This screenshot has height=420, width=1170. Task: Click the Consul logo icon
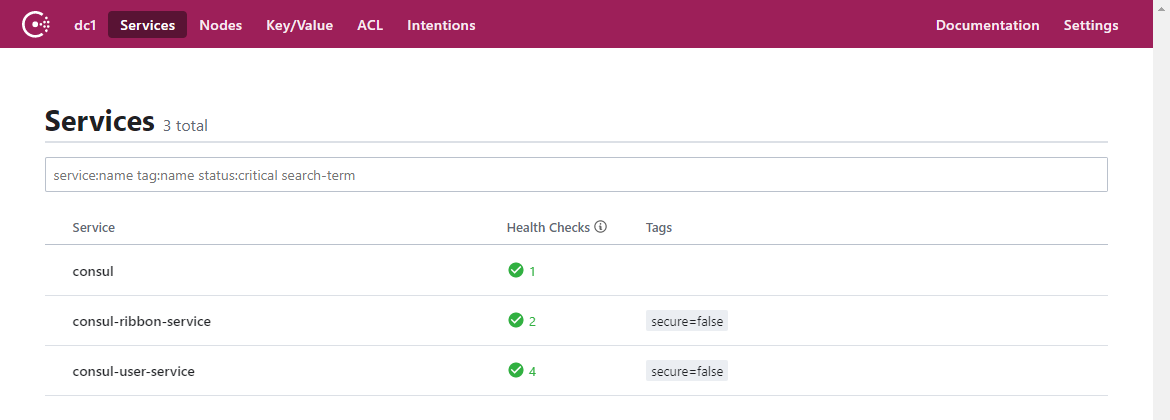(37, 25)
